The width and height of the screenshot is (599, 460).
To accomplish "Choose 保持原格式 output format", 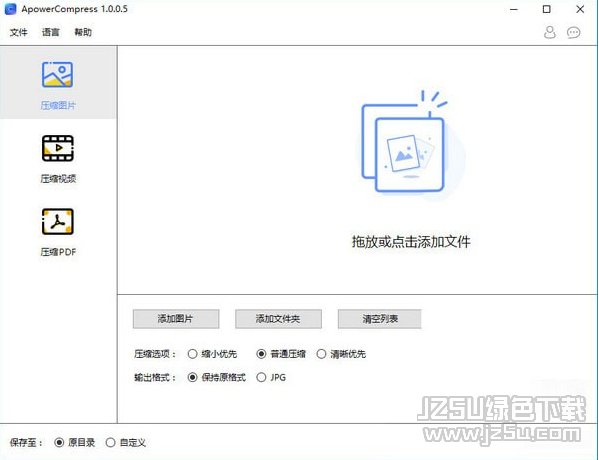I will pyautogui.click(x=217, y=377).
